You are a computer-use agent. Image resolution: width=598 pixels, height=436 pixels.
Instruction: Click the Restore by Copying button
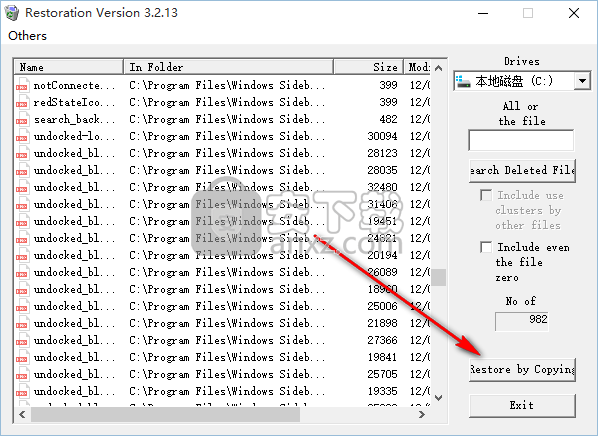[x=522, y=370]
